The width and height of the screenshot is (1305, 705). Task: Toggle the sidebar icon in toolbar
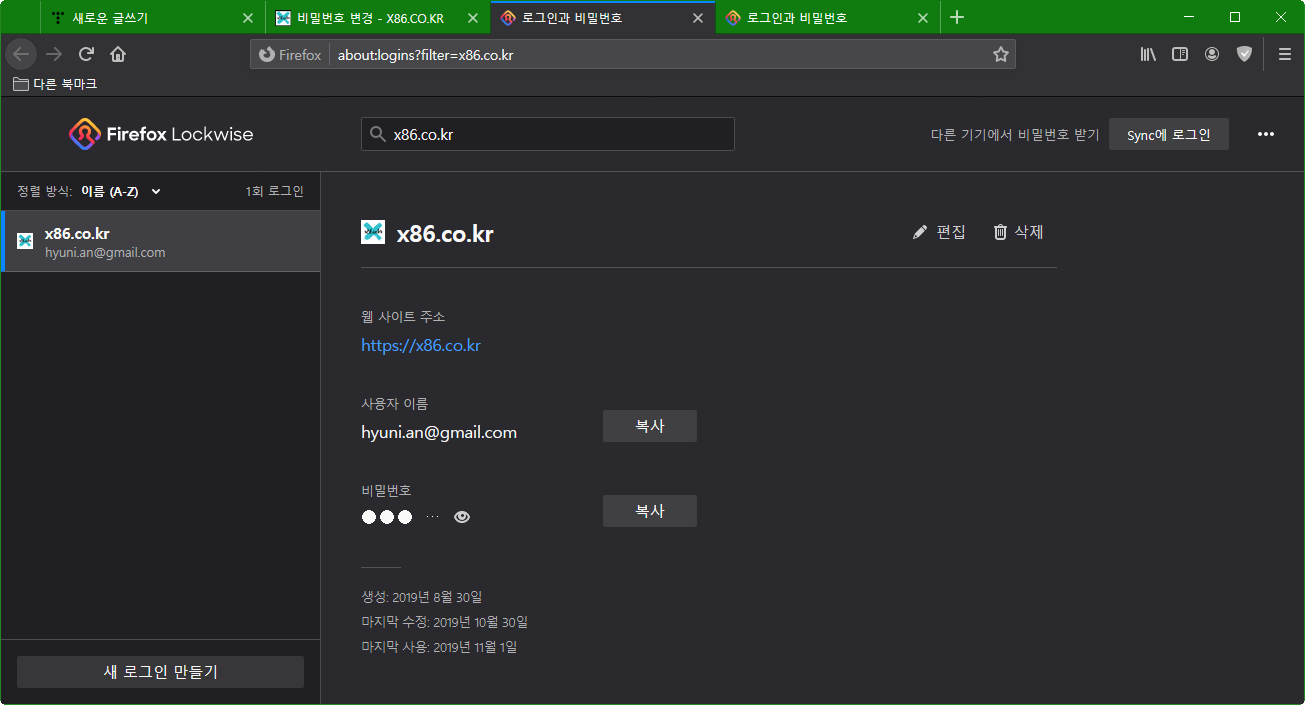pyautogui.click(x=1180, y=54)
